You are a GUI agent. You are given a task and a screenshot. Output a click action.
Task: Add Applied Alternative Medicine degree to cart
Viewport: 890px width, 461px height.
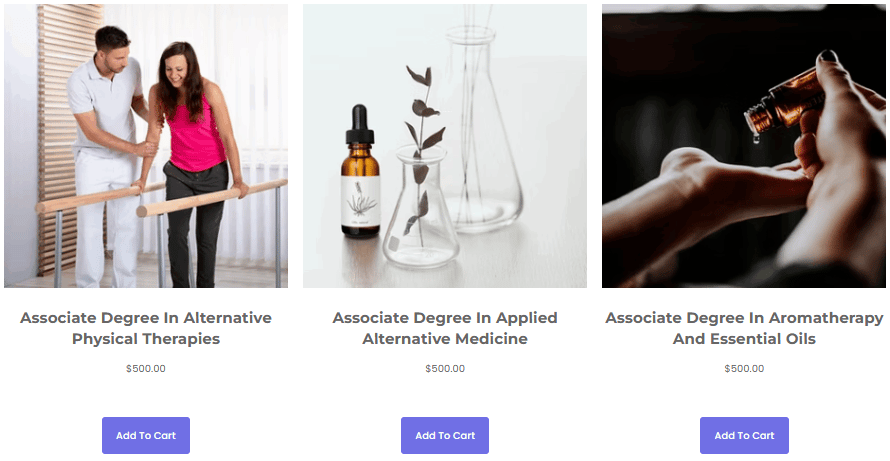click(x=445, y=435)
